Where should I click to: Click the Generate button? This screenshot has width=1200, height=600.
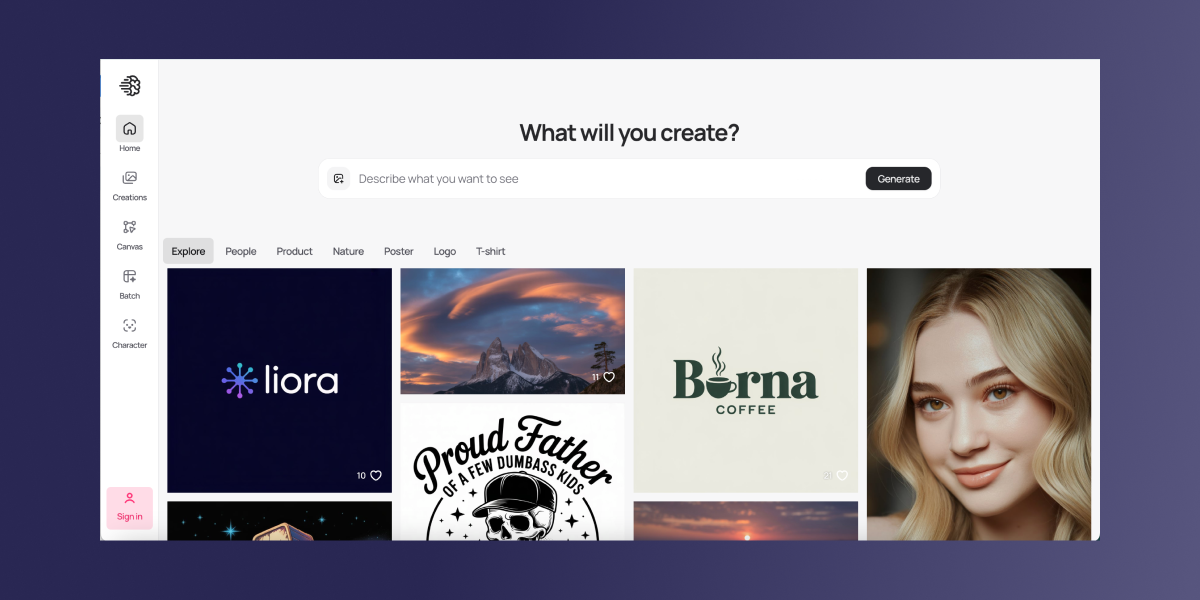click(899, 178)
